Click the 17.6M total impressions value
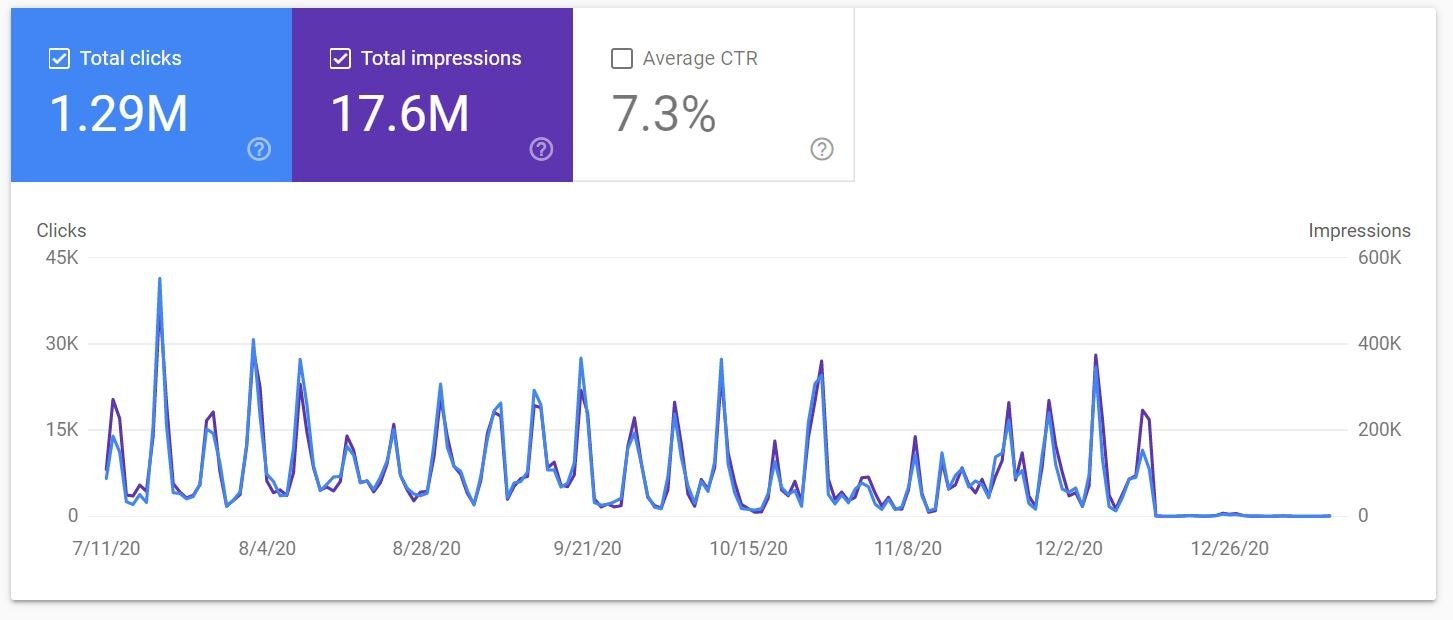1453x620 pixels. click(x=399, y=113)
